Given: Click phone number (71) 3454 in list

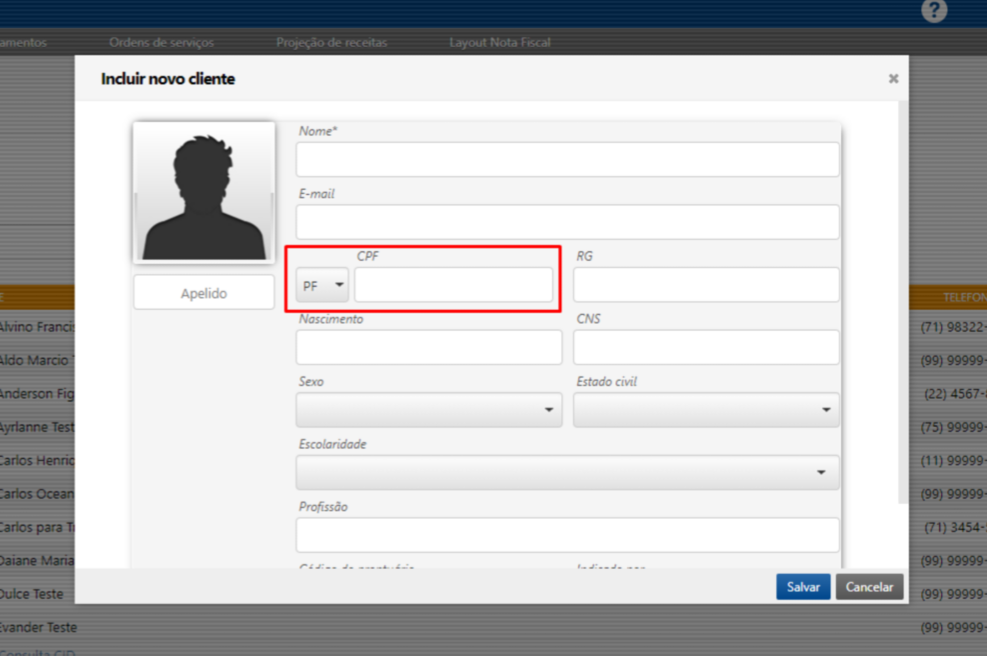Looking at the screenshot, I should click(954, 527).
